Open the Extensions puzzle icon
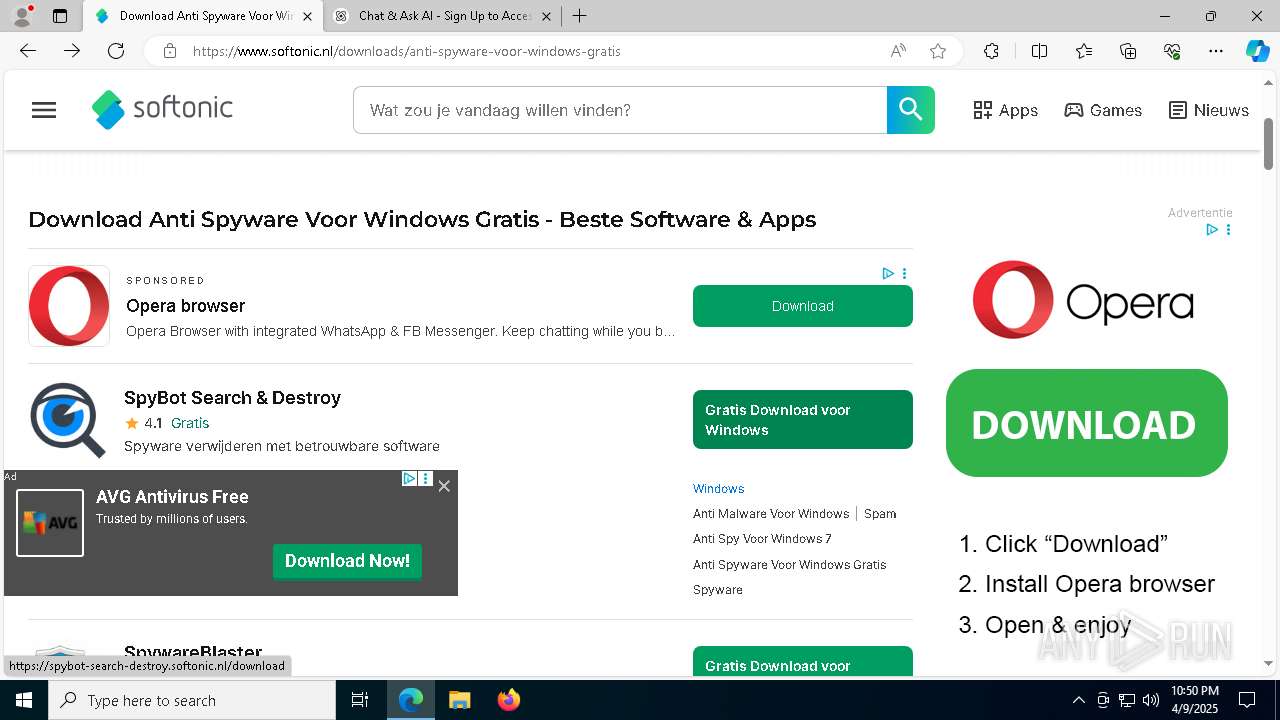Viewport: 1280px width, 720px height. tap(991, 51)
